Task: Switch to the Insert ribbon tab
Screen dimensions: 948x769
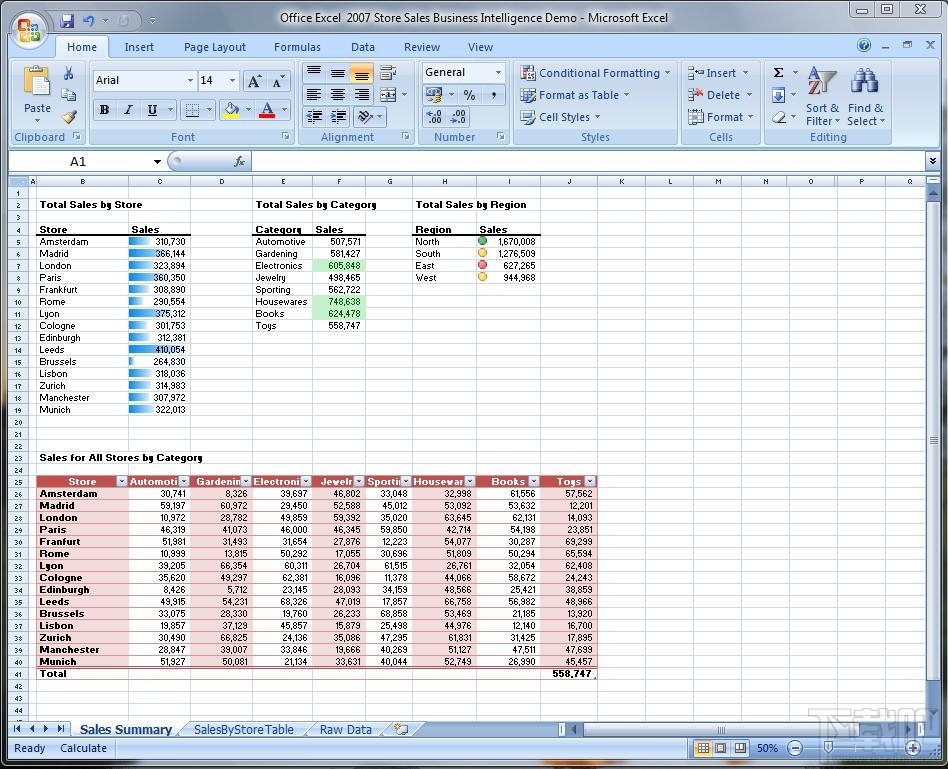Action: point(139,47)
